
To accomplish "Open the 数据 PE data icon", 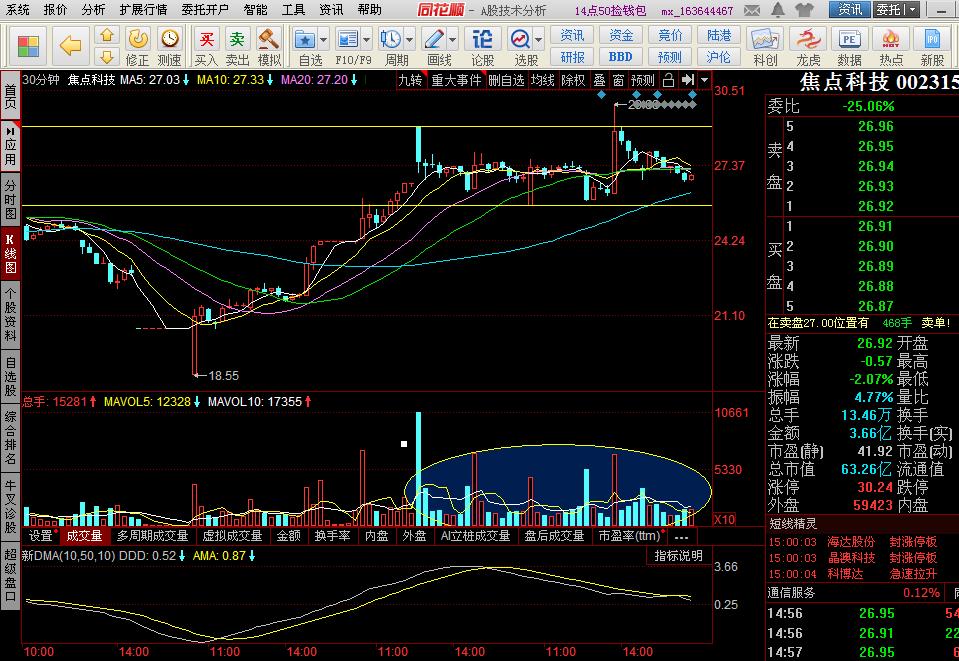I will click(x=850, y=46).
